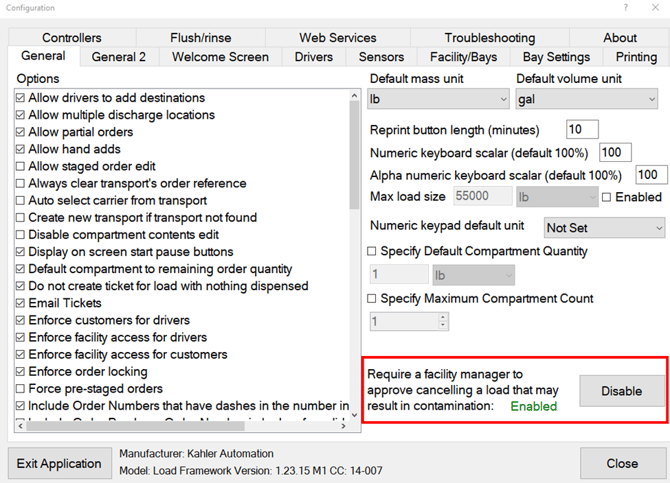The image size is (670, 483).
Task: Click the Maximum Compartment Count stepper arrows
Action: click(x=443, y=321)
